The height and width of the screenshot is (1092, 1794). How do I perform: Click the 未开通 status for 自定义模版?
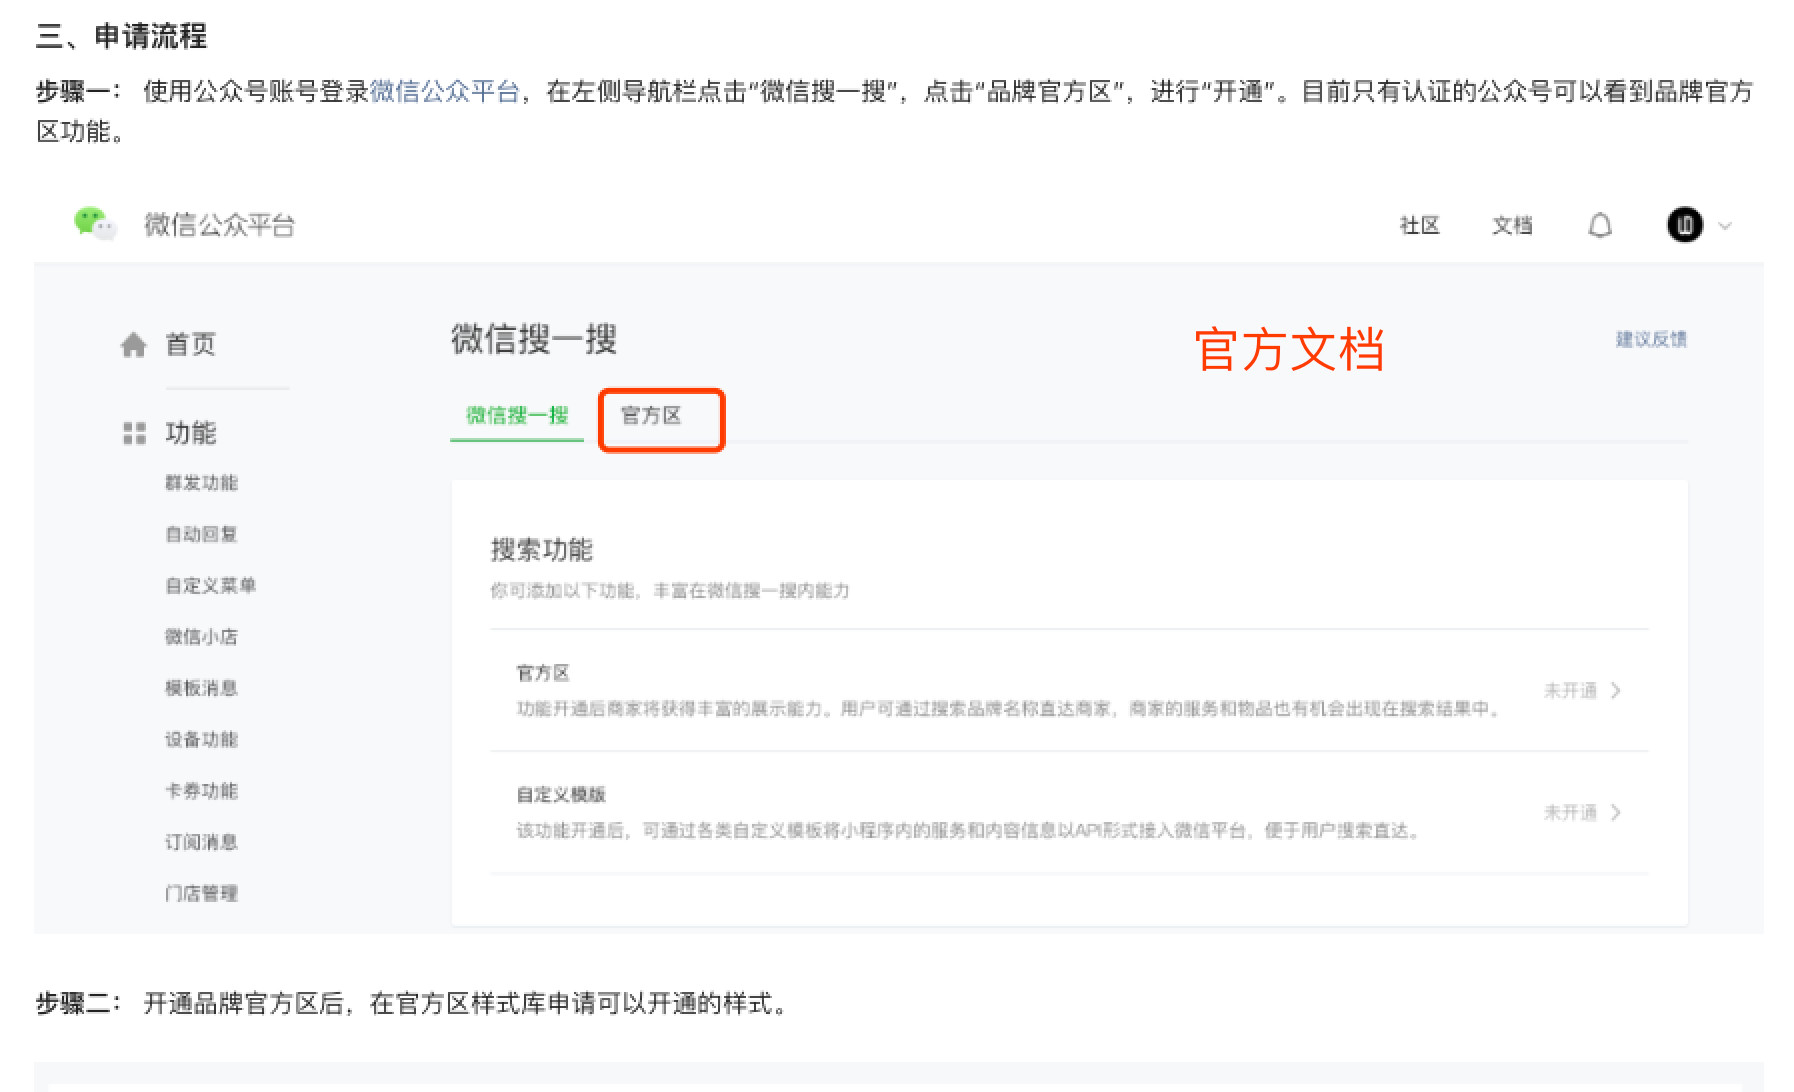click(1570, 812)
